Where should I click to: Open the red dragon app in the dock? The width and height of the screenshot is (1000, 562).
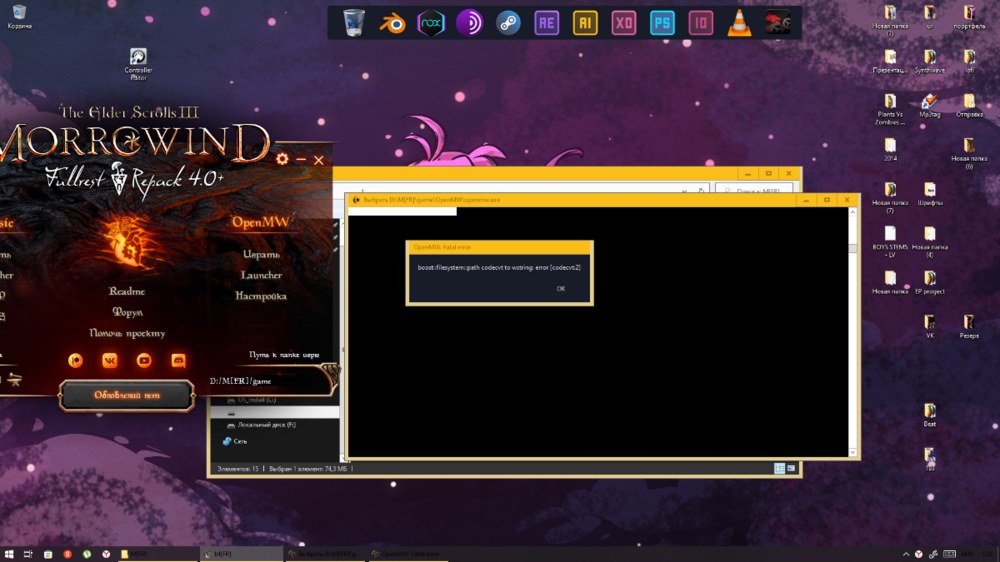(778, 23)
